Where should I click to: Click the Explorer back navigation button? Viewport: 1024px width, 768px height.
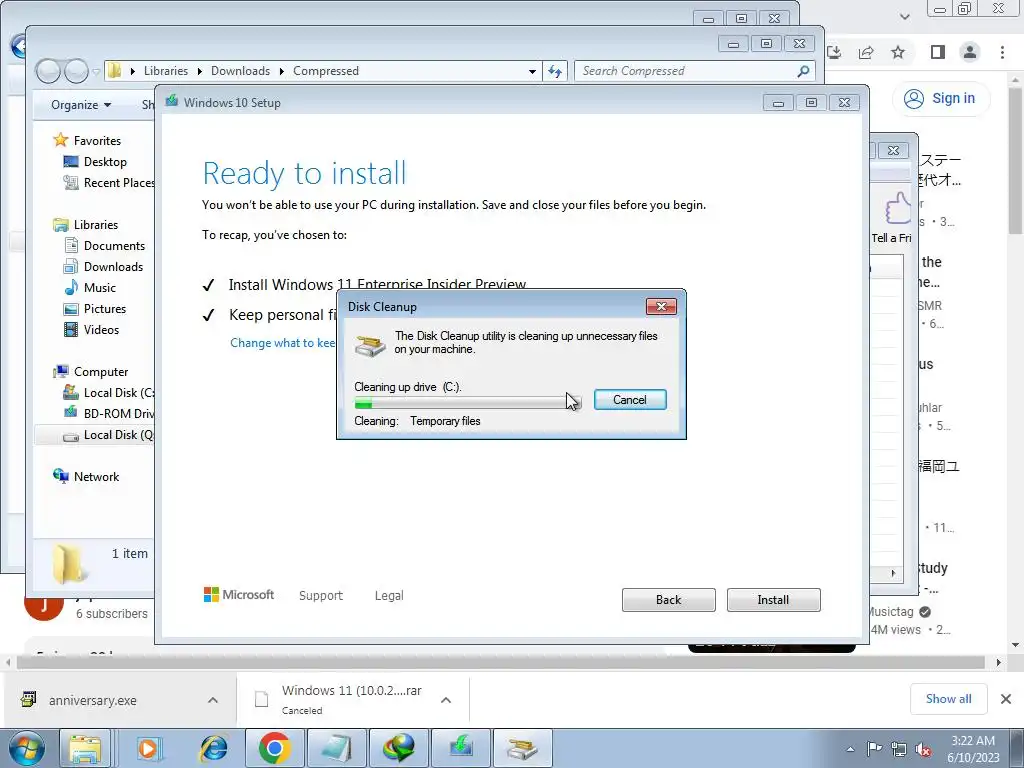(x=48, y=71)
